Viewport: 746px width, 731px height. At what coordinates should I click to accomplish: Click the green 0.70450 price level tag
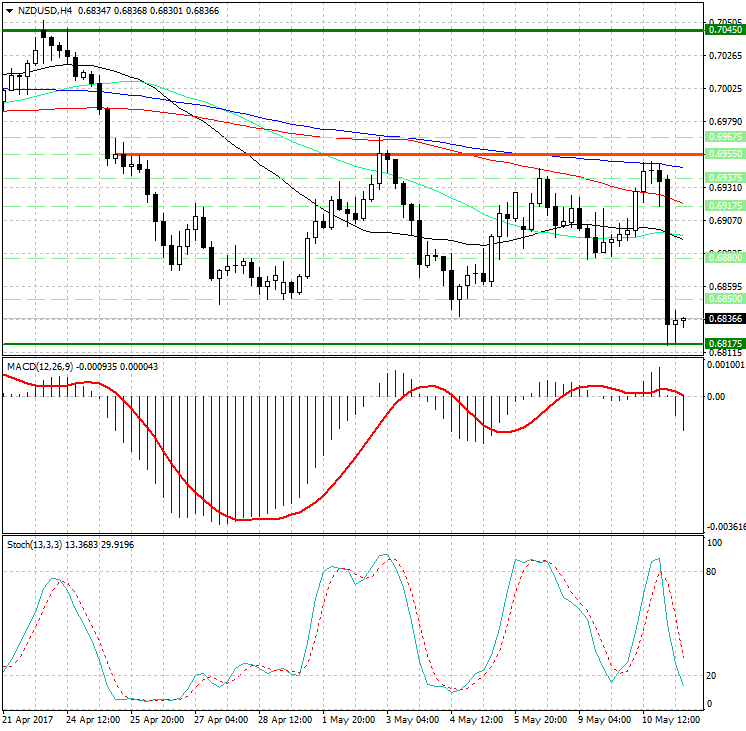(x=724, y=30)
